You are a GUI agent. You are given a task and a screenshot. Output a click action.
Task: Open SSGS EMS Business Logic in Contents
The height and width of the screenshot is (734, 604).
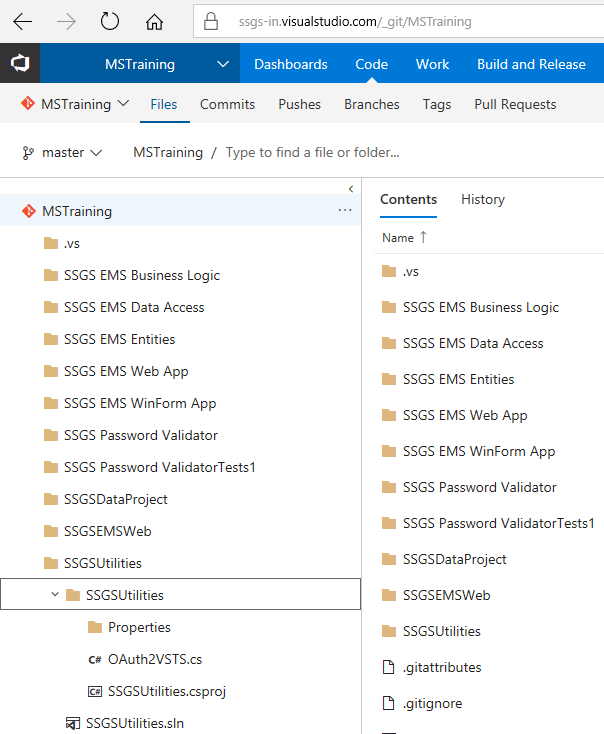481,307
